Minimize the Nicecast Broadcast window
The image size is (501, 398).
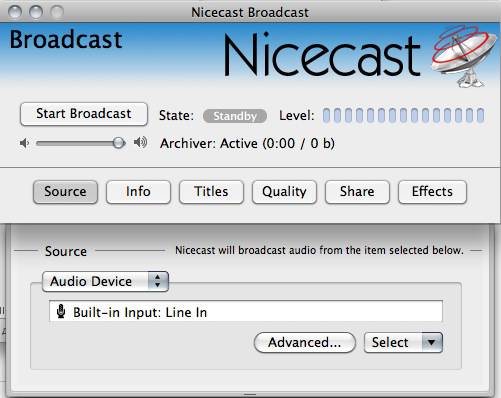point(36,12)
